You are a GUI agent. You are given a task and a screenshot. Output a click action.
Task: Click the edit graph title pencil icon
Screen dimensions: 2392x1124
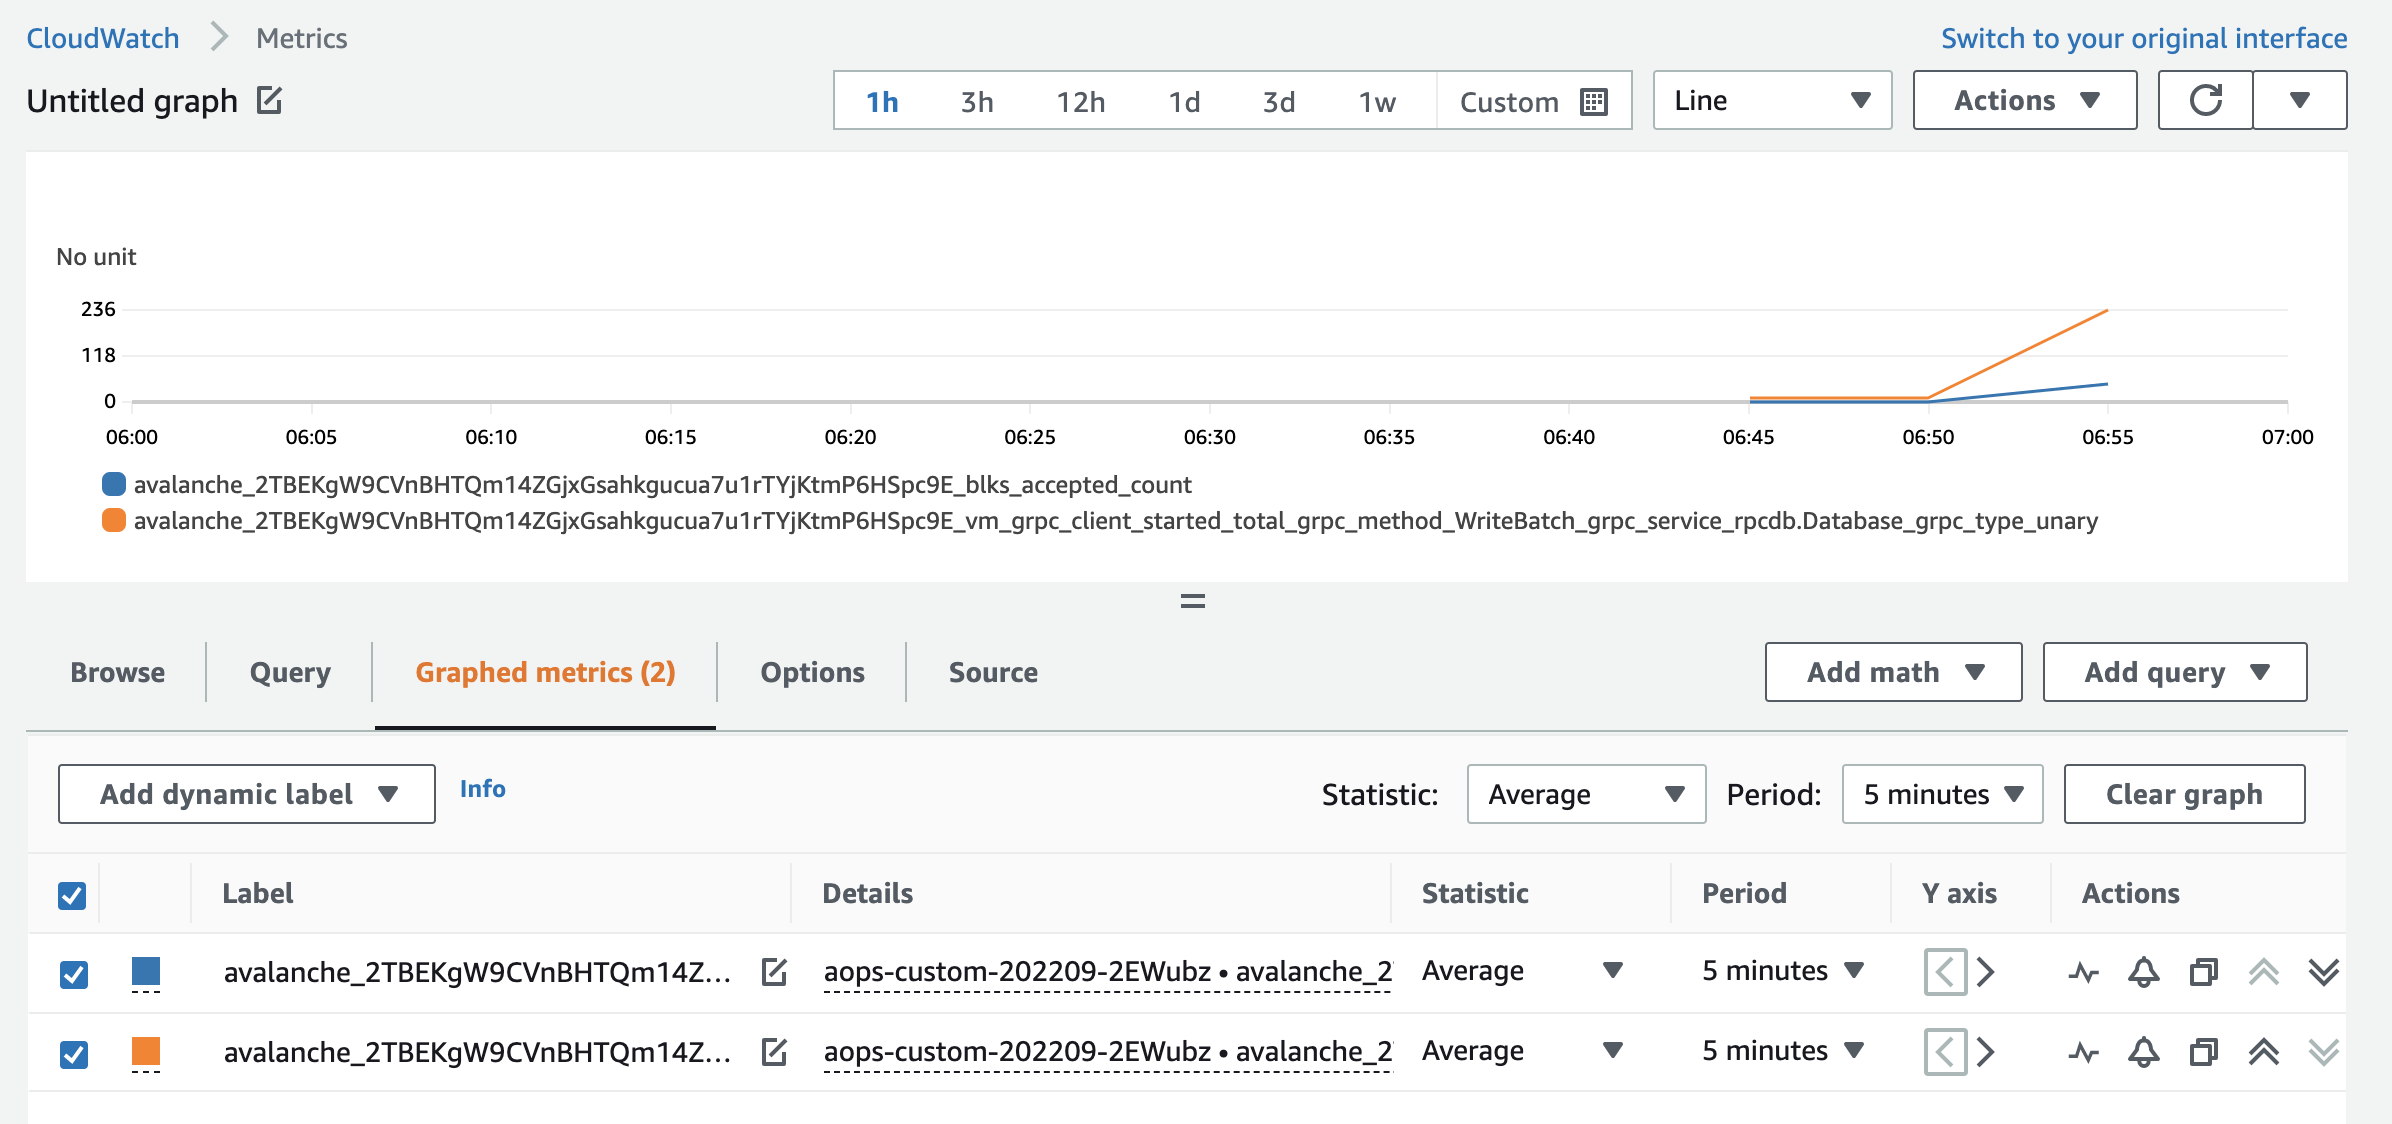click(269, 101)
